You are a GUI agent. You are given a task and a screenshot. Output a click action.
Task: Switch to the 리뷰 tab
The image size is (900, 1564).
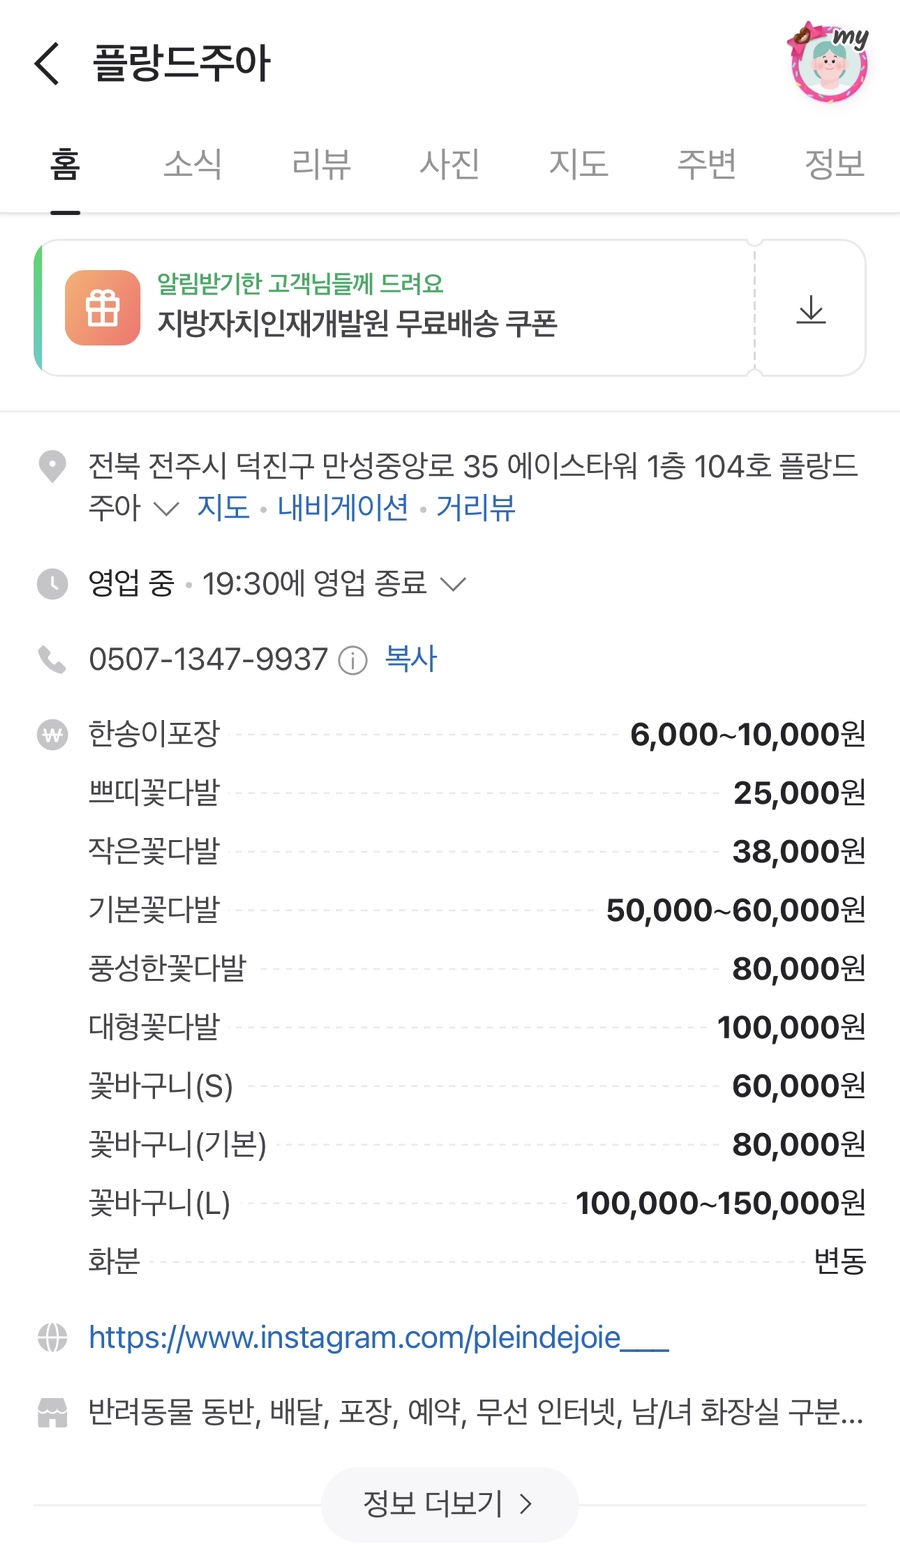(321, 164)
